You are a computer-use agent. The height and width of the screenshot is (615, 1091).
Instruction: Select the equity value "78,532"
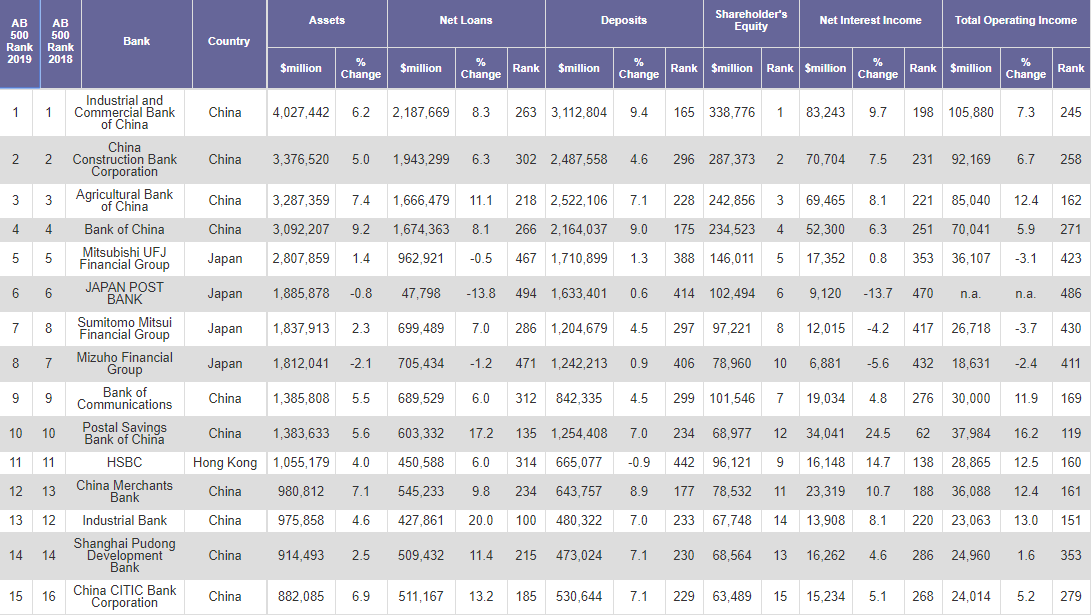[732, 491]
